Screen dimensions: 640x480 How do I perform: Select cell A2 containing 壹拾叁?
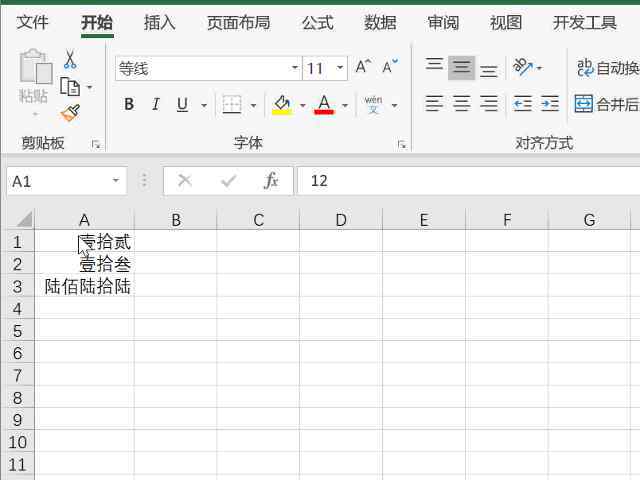coord(84,264)
